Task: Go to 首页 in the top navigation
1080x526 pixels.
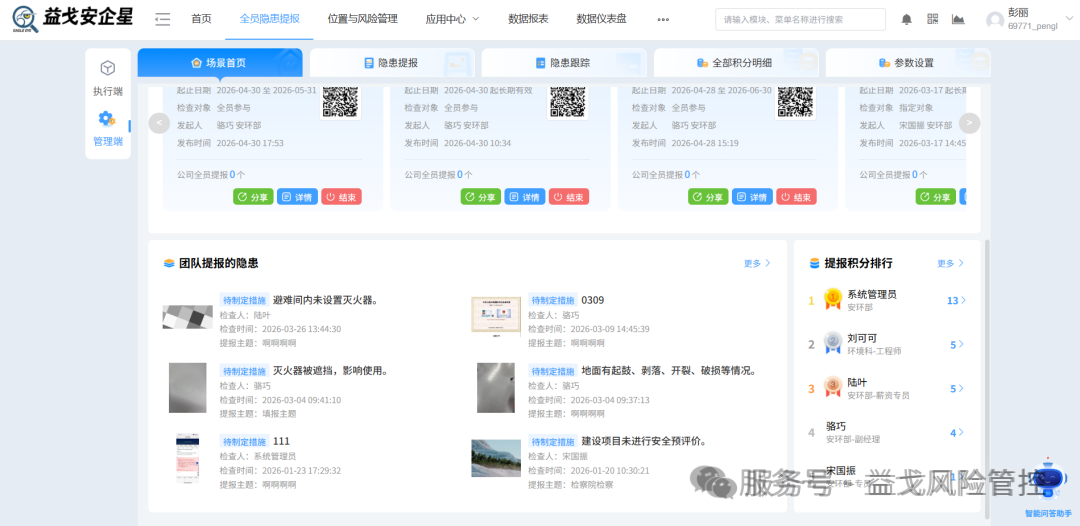Action: coord(201,19)
